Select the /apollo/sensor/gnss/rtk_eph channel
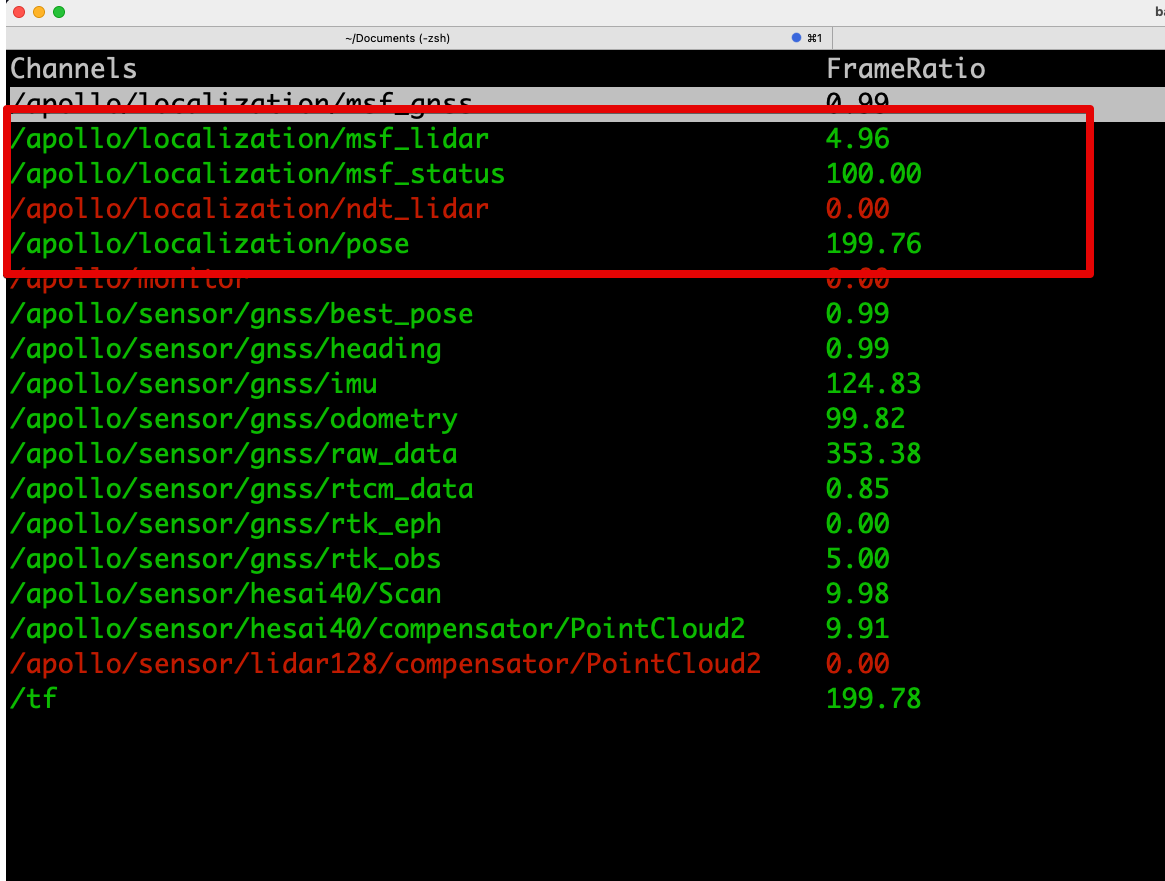 coord(226,524)
